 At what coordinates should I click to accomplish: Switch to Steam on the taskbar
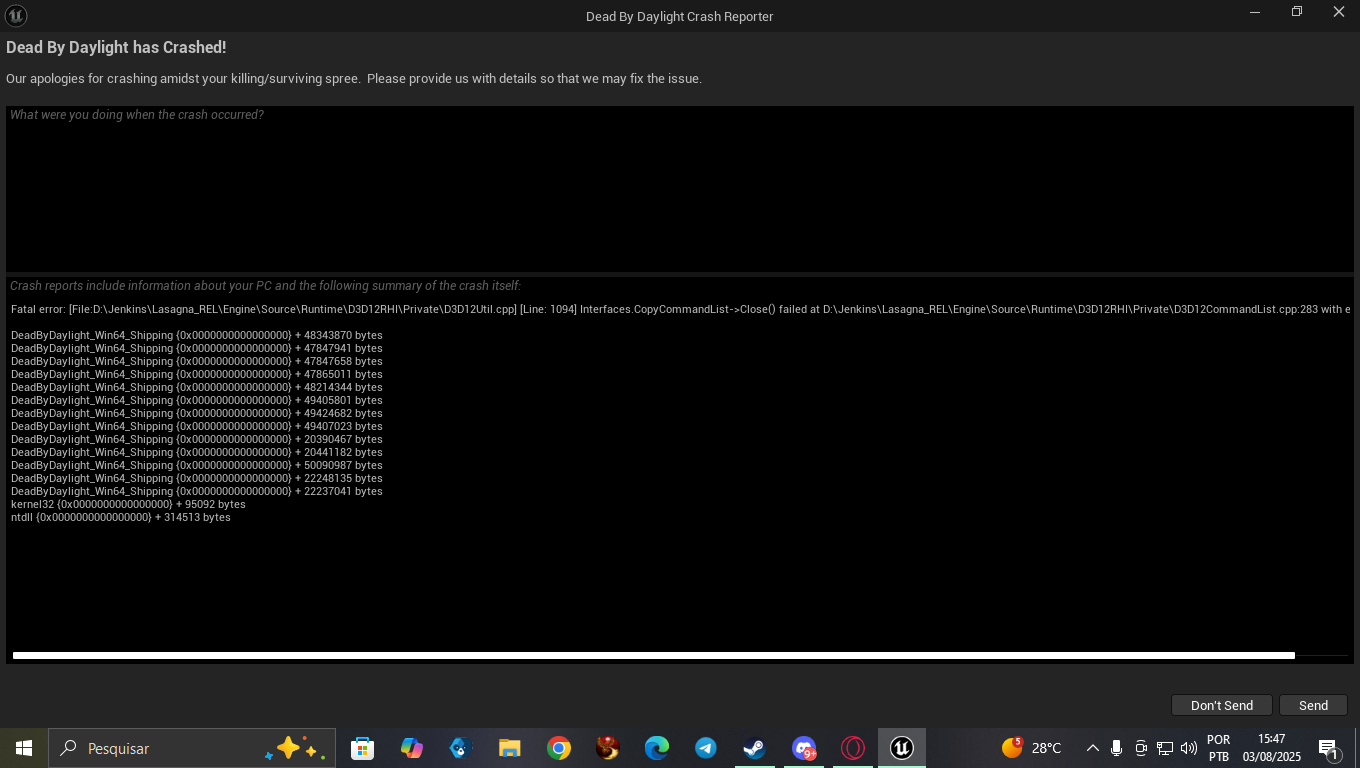[x=755, y=748]
